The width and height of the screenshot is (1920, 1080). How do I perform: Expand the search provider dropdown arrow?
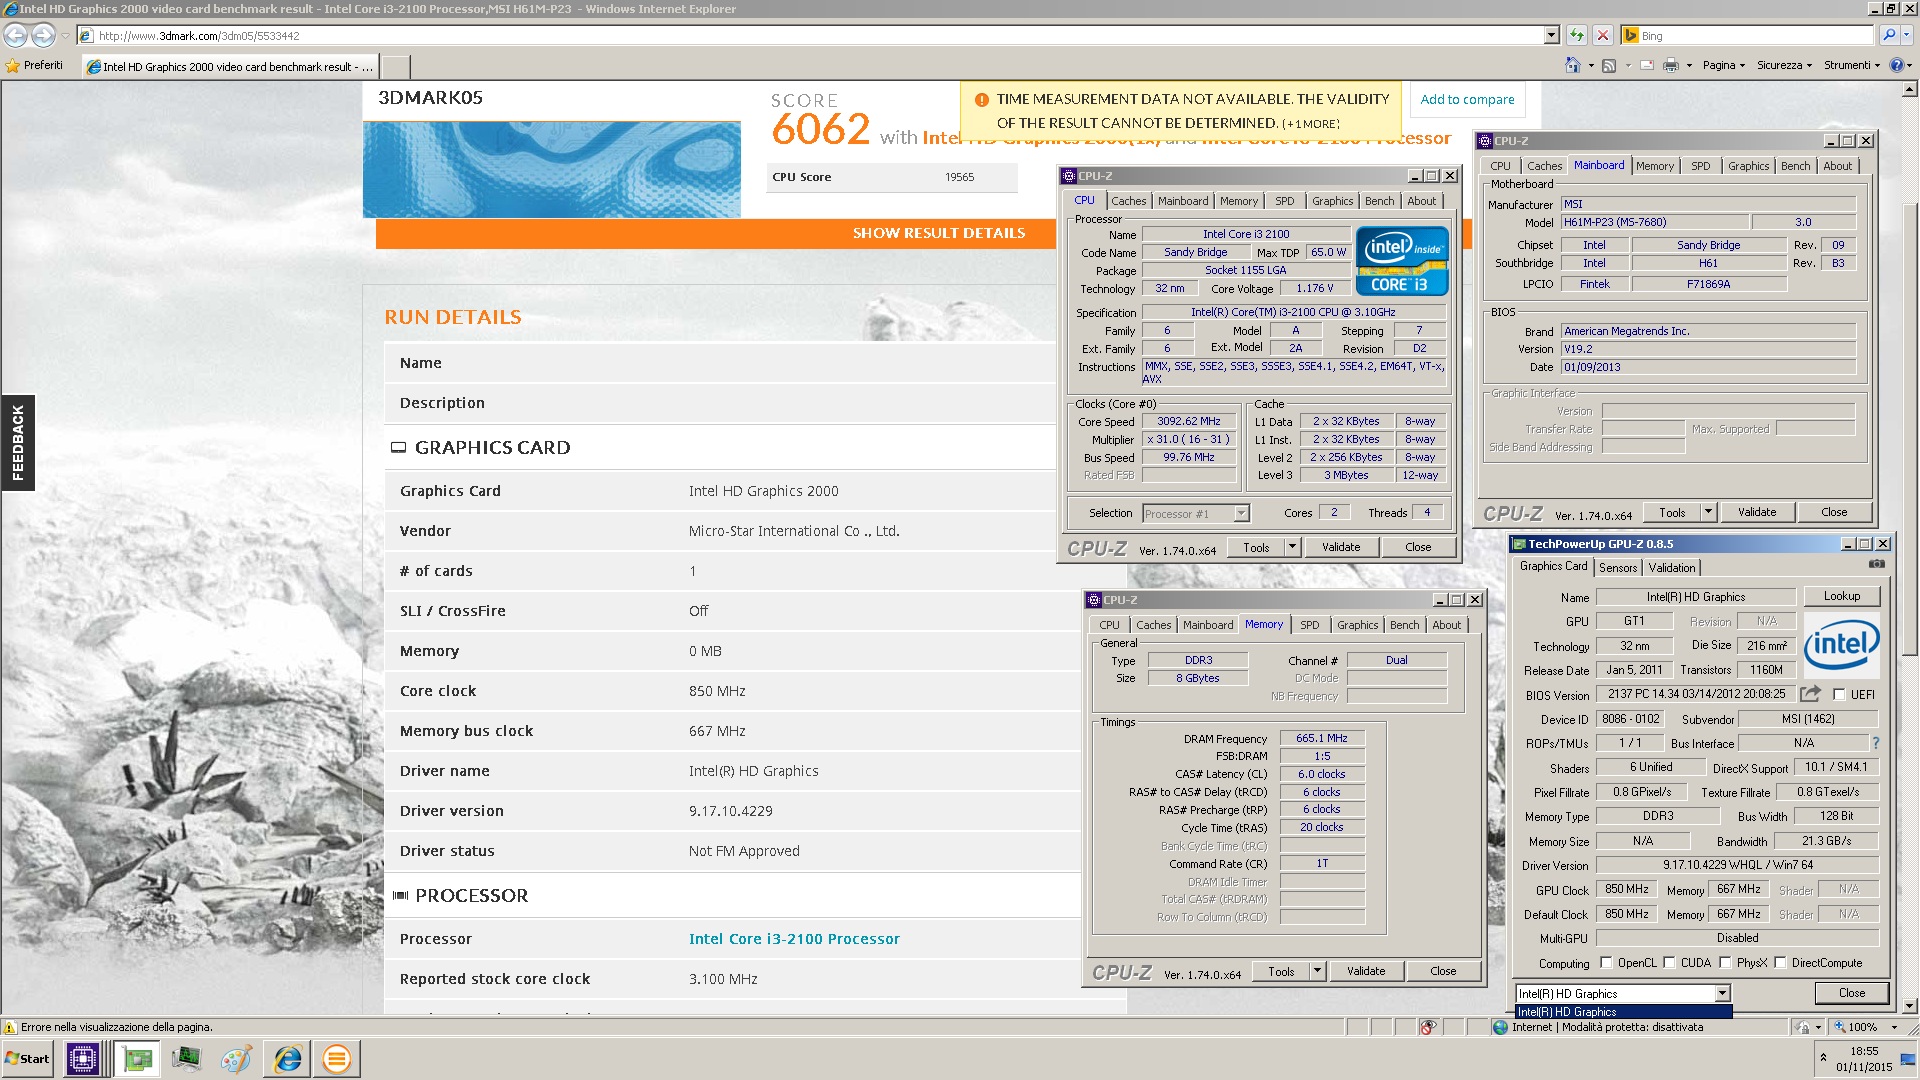click(1906, 35)
